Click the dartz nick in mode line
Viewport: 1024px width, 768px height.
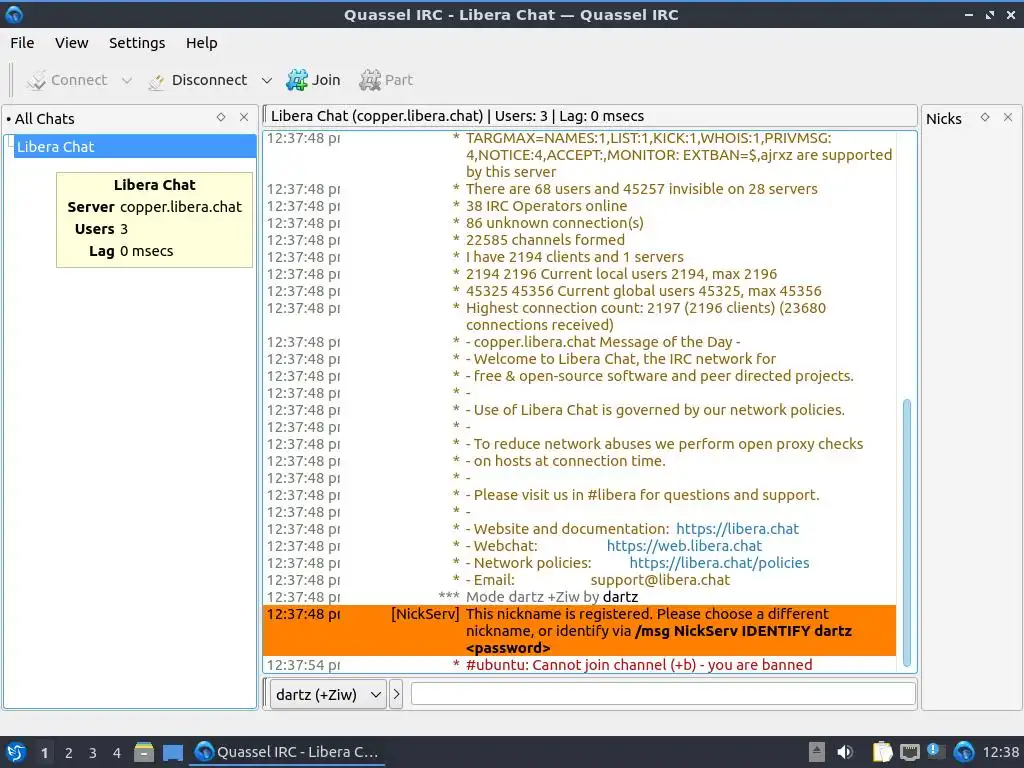620,597
